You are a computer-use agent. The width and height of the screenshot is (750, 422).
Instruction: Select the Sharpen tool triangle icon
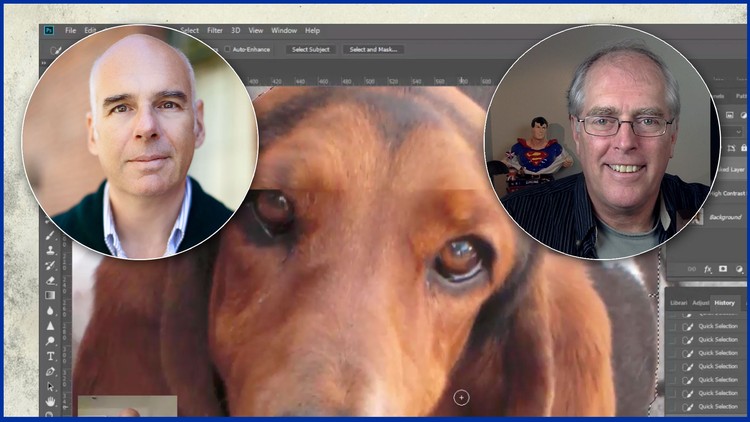(x=50, y=326)
